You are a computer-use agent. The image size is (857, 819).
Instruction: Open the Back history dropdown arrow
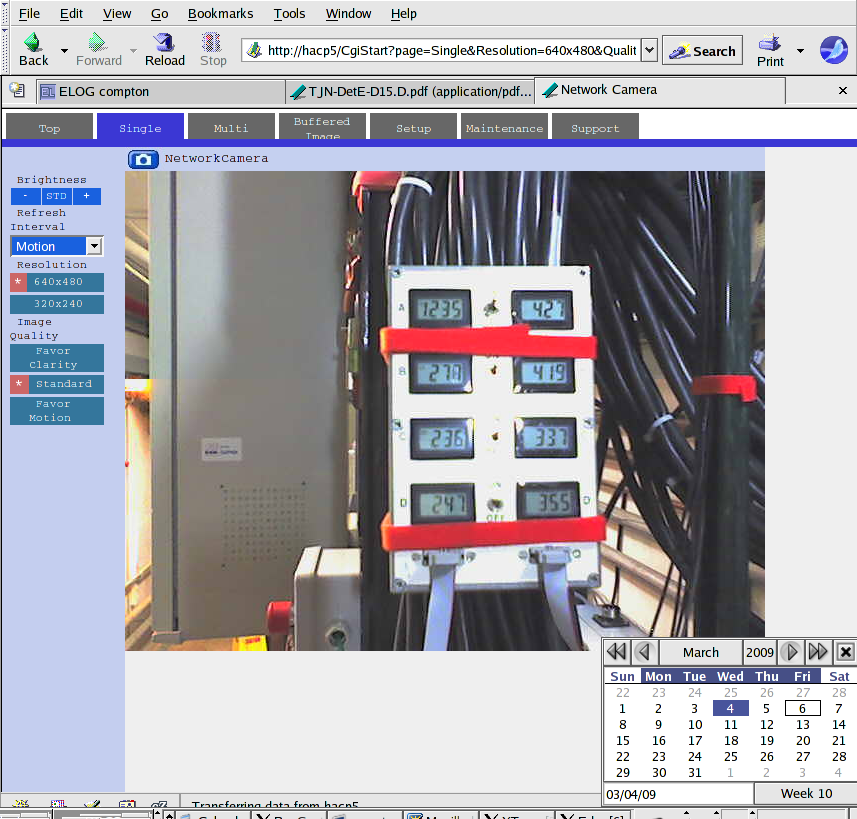click(x=64, y=51)
